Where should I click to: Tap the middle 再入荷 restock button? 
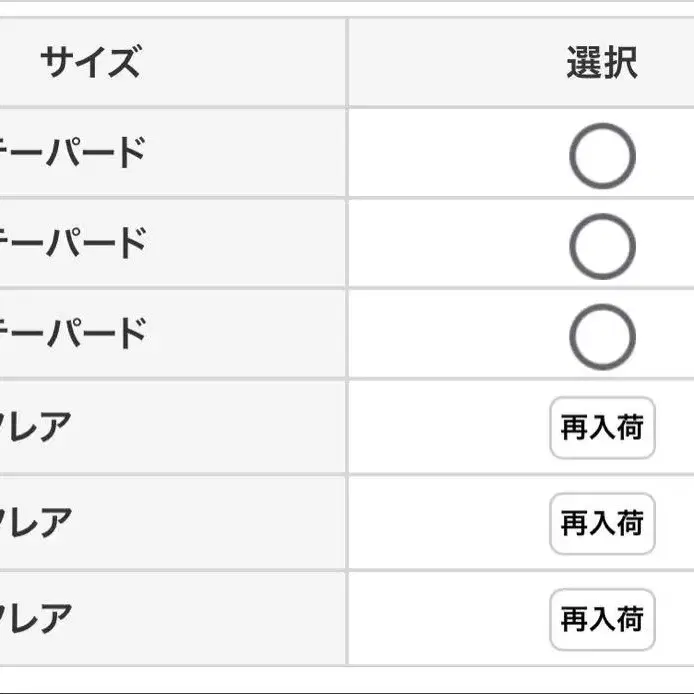tap(602, 524)
